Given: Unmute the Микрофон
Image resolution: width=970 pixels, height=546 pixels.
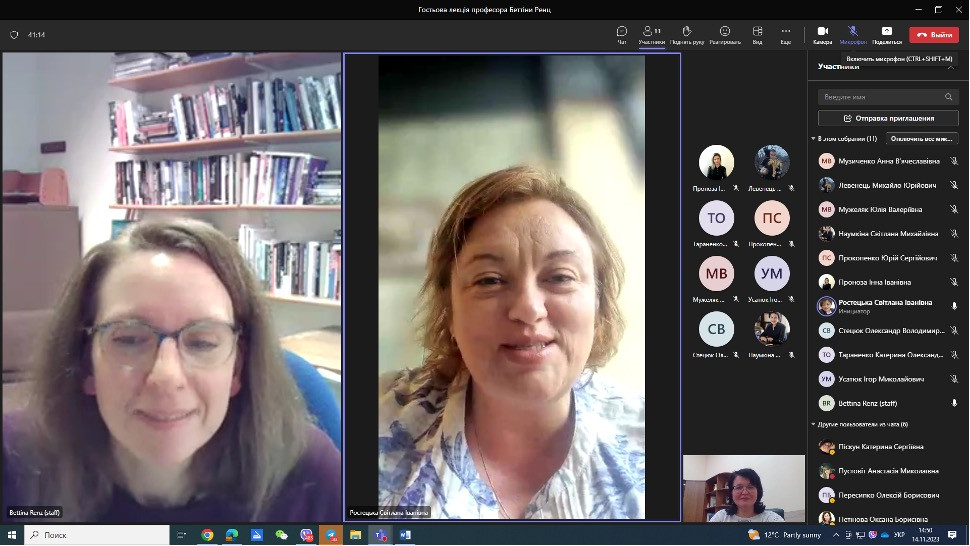Looking at the screenshot, I should pos(852,35).
